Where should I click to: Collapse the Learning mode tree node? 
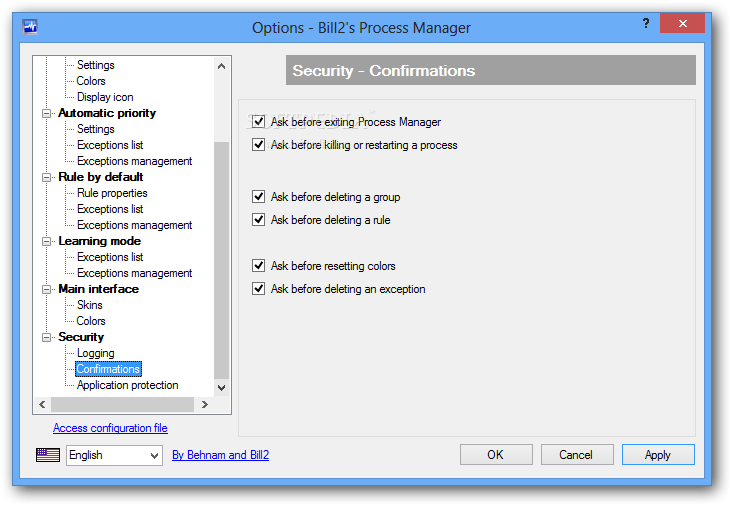(x=46, y=241)
